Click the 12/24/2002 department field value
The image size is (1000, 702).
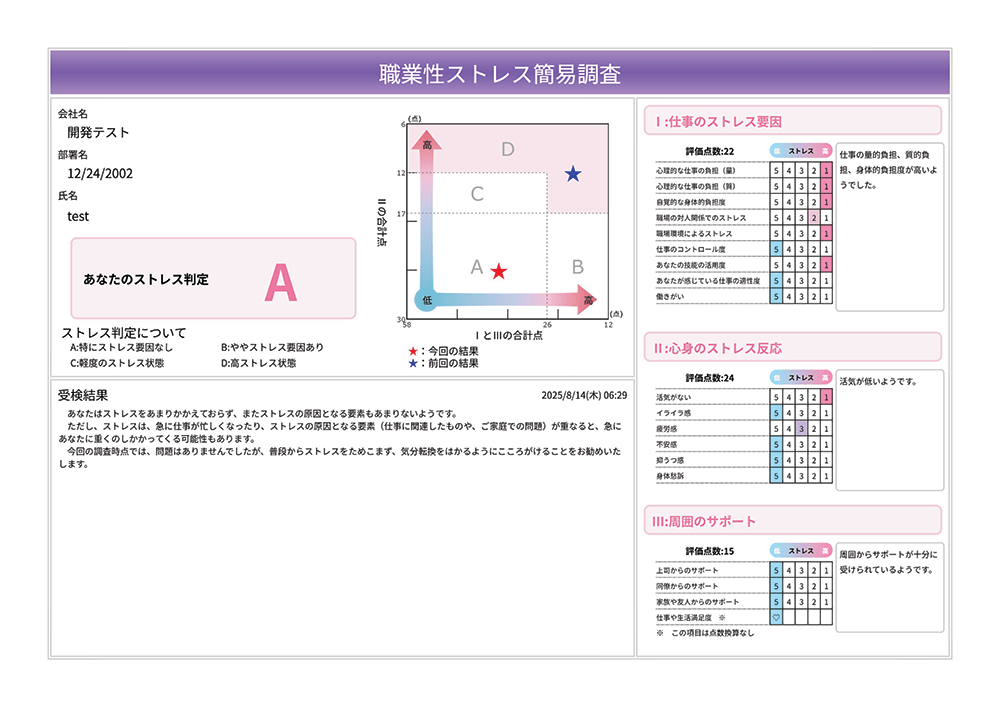pyautogui.click(x=100, y=173)
